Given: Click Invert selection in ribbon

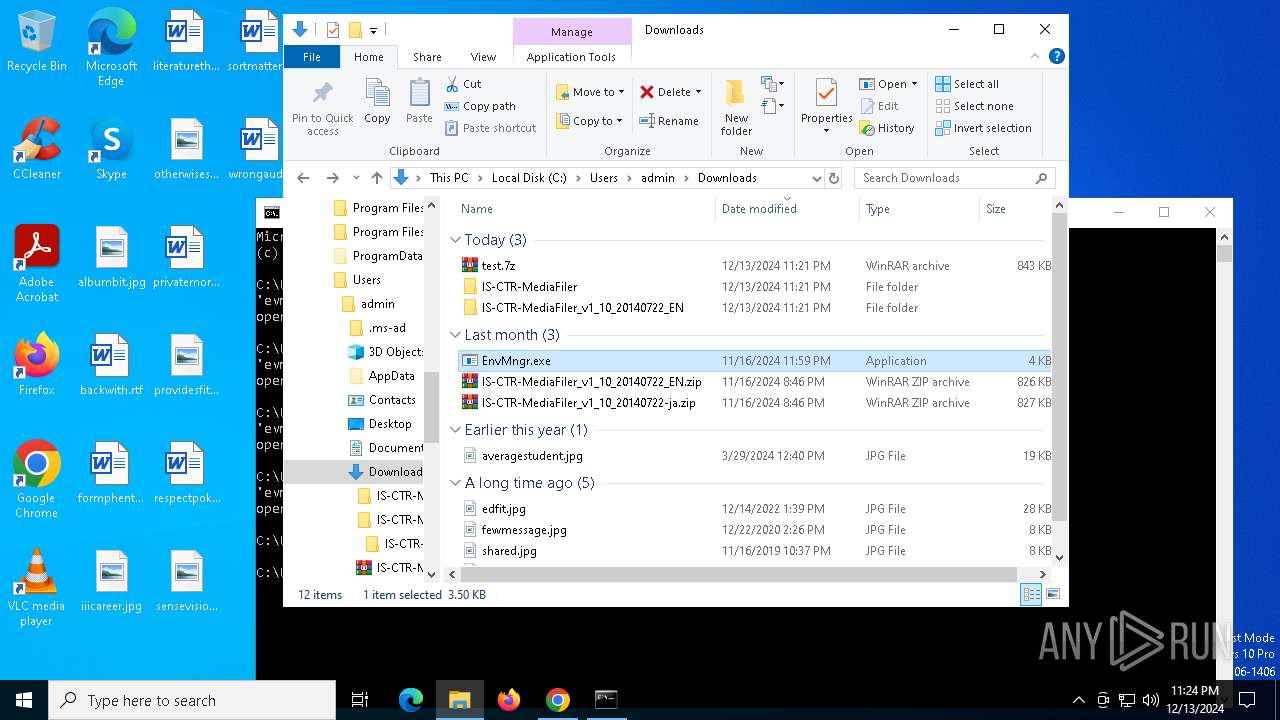Looking at the screenshot, I should (x=983, y=128).
